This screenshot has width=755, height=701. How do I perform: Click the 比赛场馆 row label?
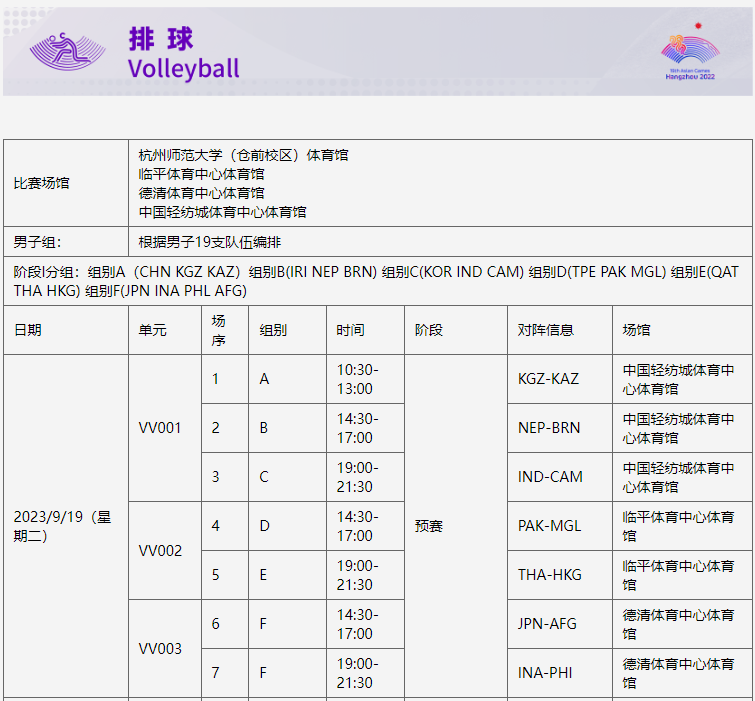[42, 184]
